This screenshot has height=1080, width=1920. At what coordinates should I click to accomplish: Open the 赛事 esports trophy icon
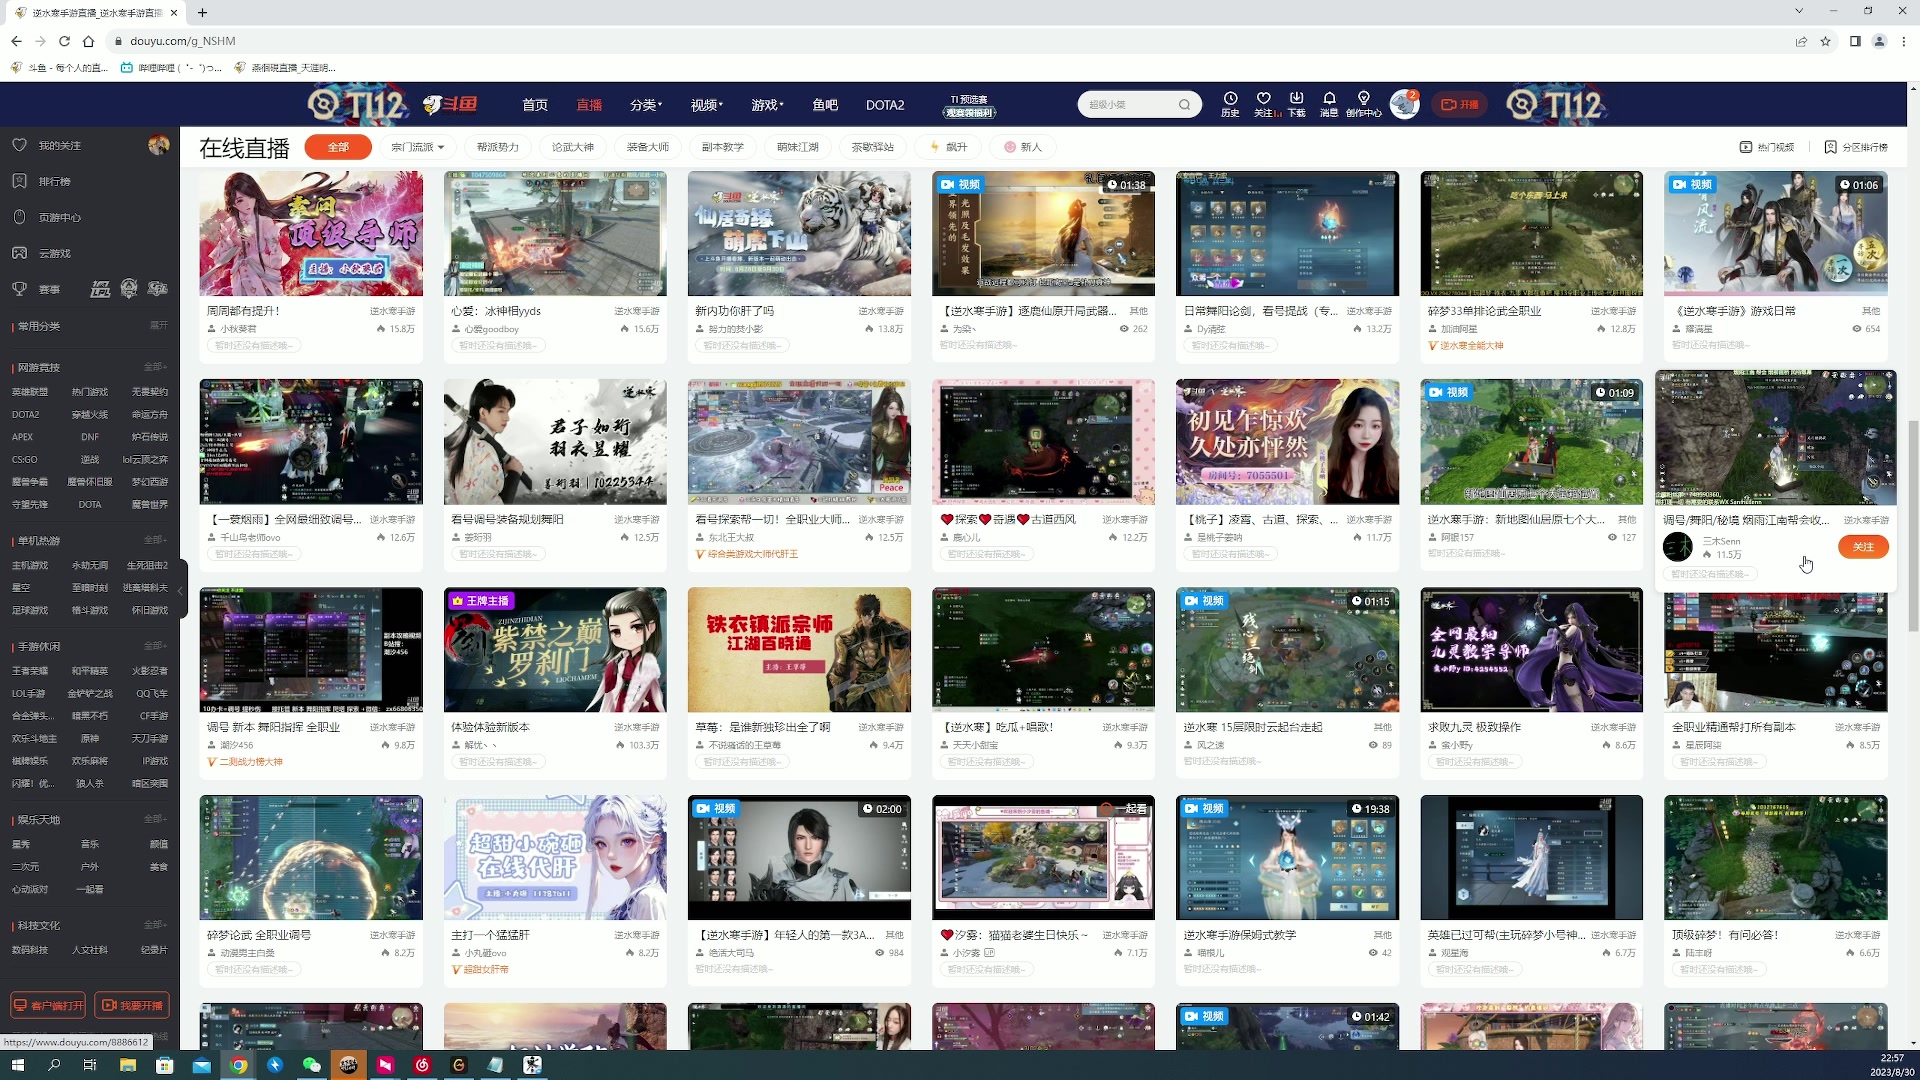click(x=48, y=289)
